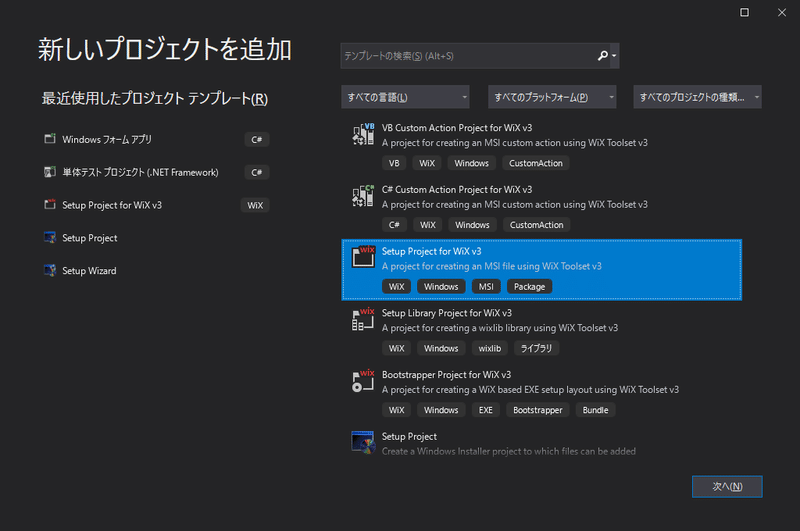Open the すべてのプラットフォーム platform dropdown

click(x=552, y=97)
